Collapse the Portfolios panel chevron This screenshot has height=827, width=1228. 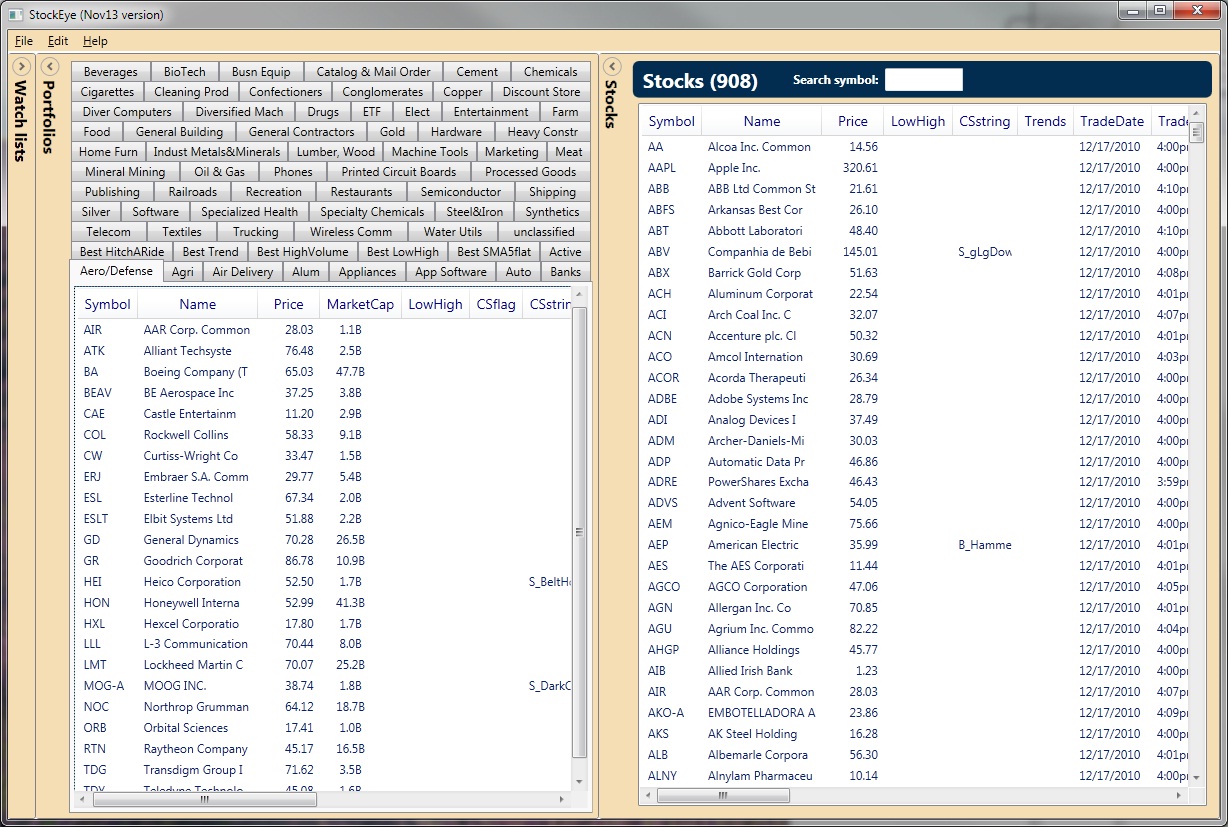[x=50, y=66]
